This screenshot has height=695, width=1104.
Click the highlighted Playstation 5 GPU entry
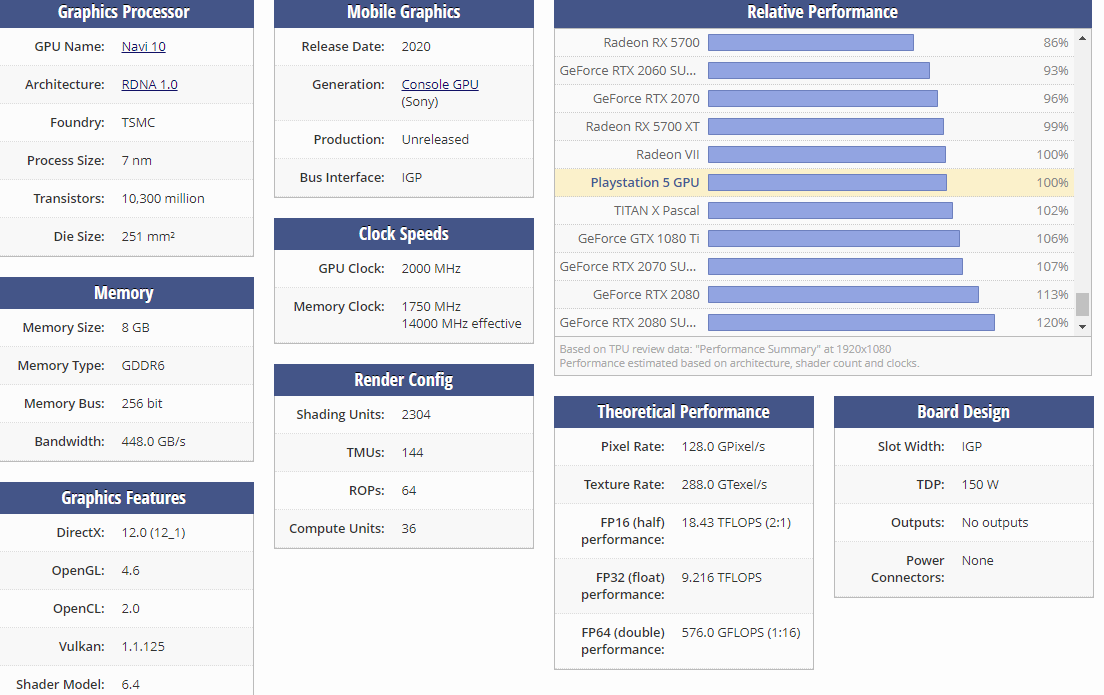click(x=644, y=183)
